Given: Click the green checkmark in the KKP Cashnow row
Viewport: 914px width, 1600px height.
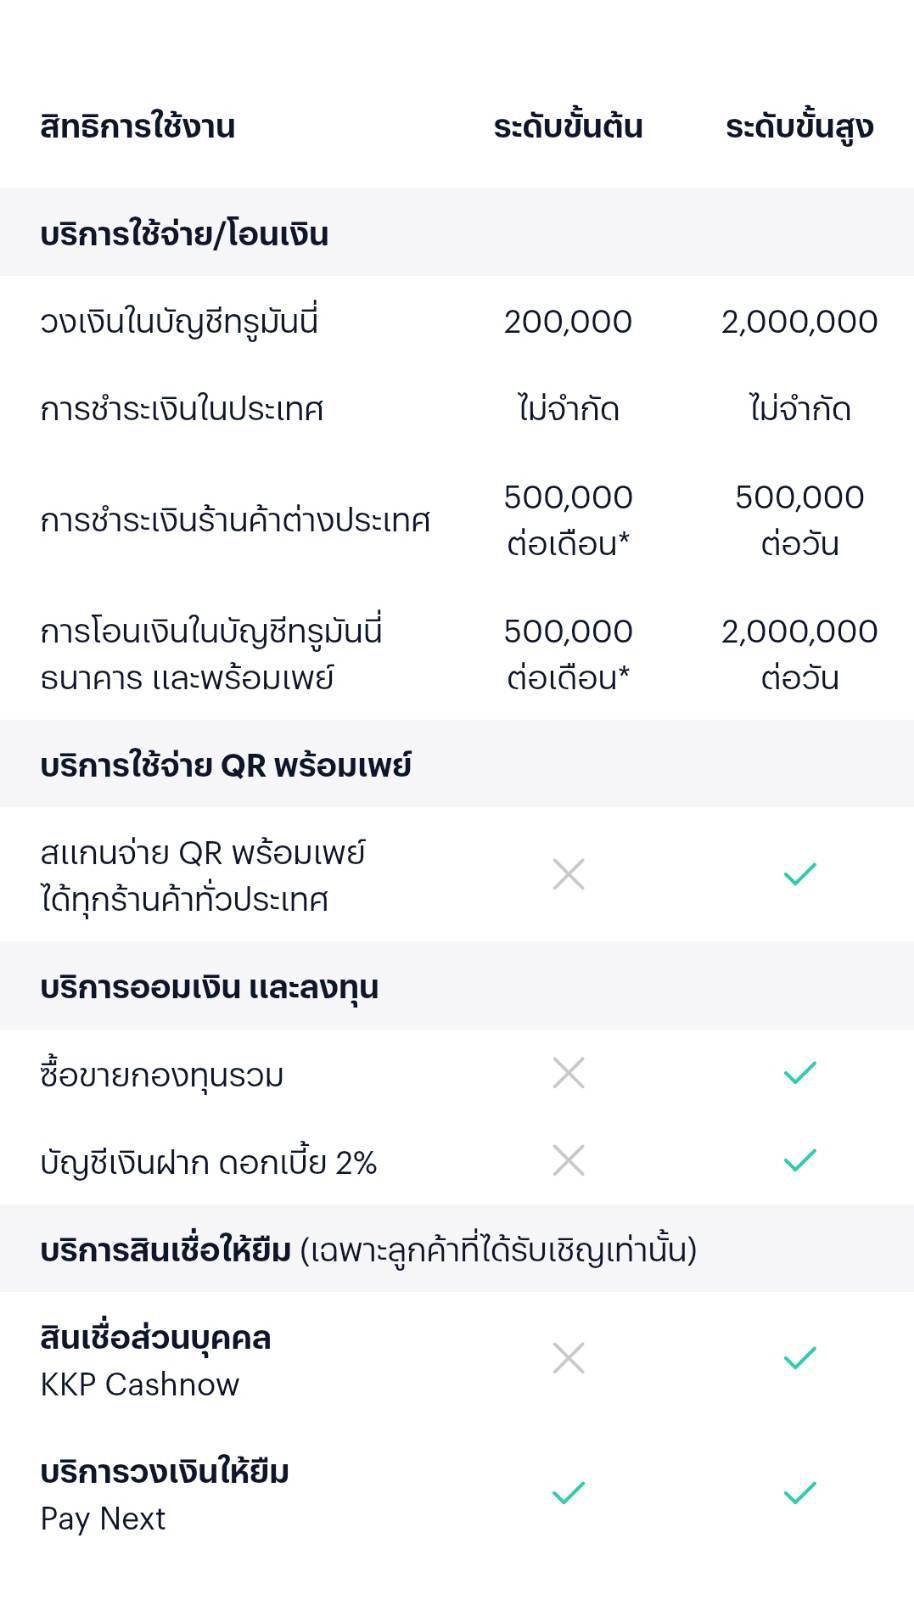Looking at the screenshot, I should point(800,1358).
